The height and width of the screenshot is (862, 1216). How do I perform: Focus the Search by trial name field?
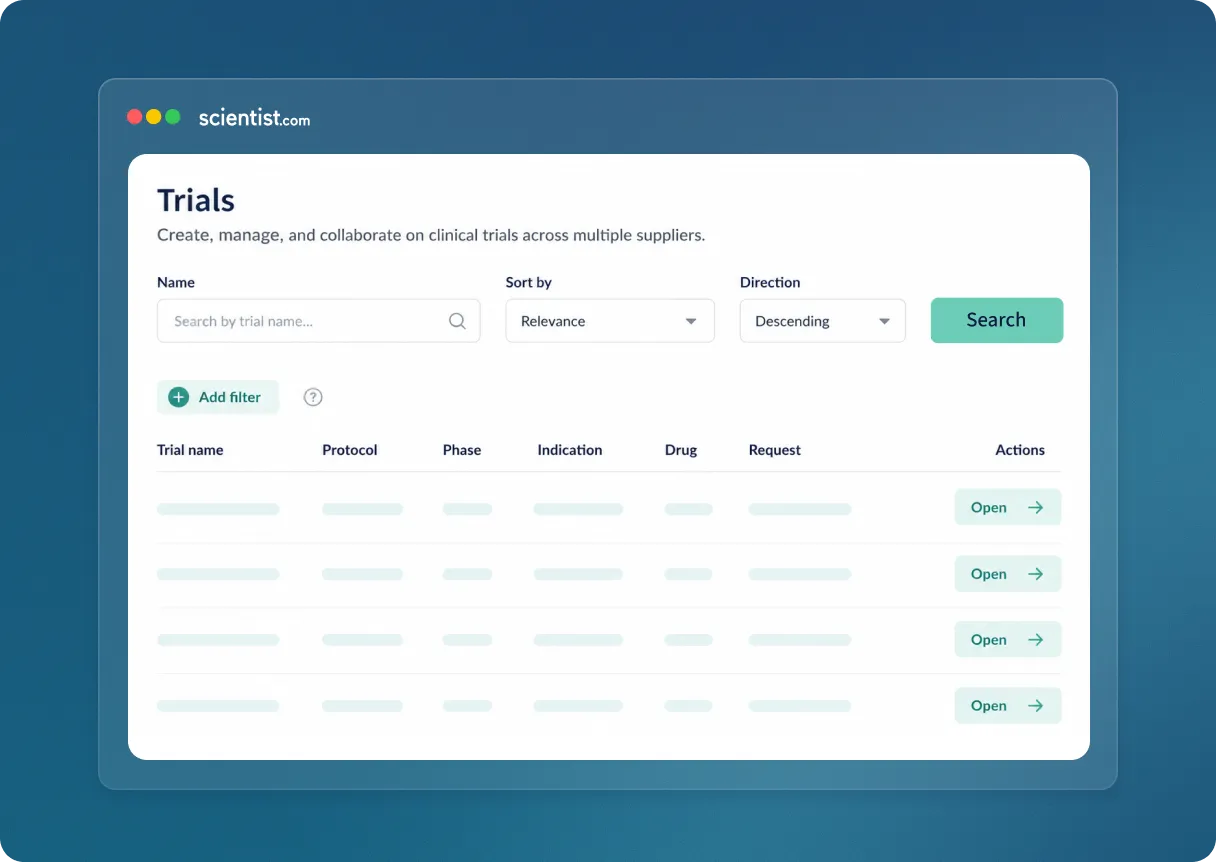click(x=318, y=321)
